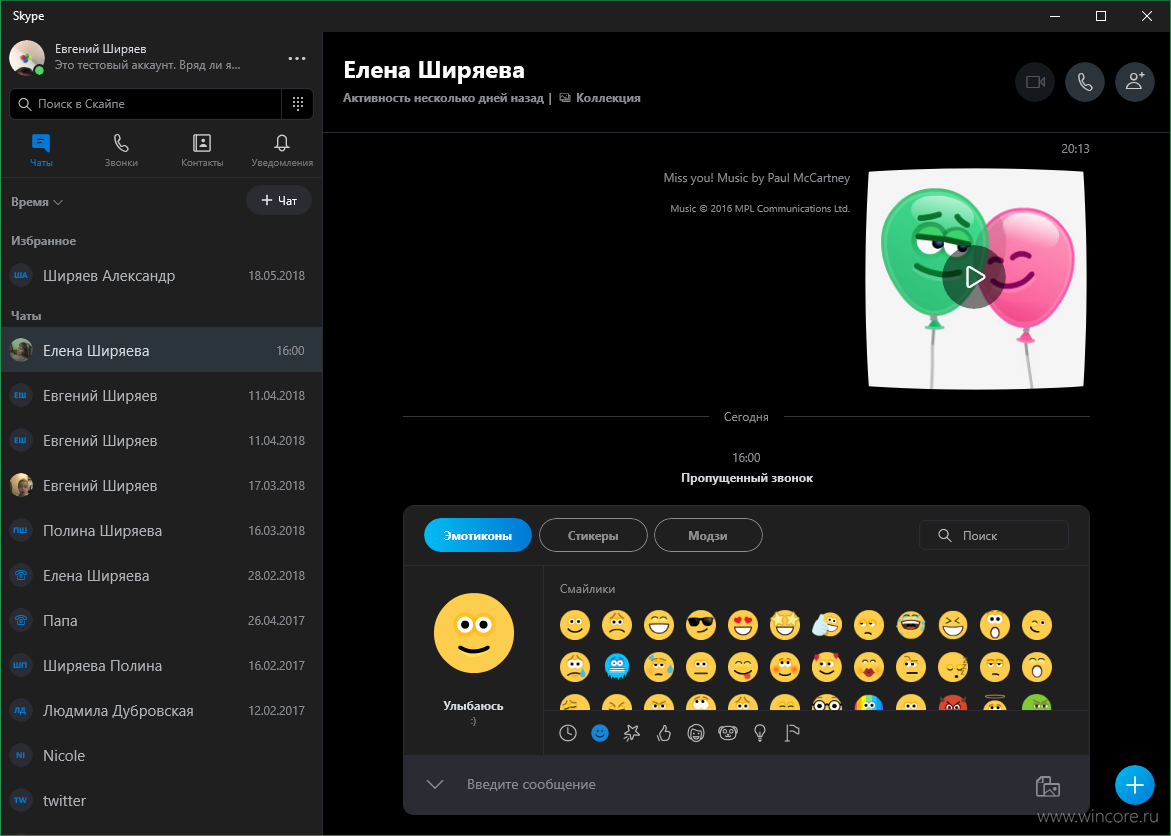Select the Эмотиконы picker tab
Image resolution: width=1171 pixels, height=836 pixels.
coord(478,536)
